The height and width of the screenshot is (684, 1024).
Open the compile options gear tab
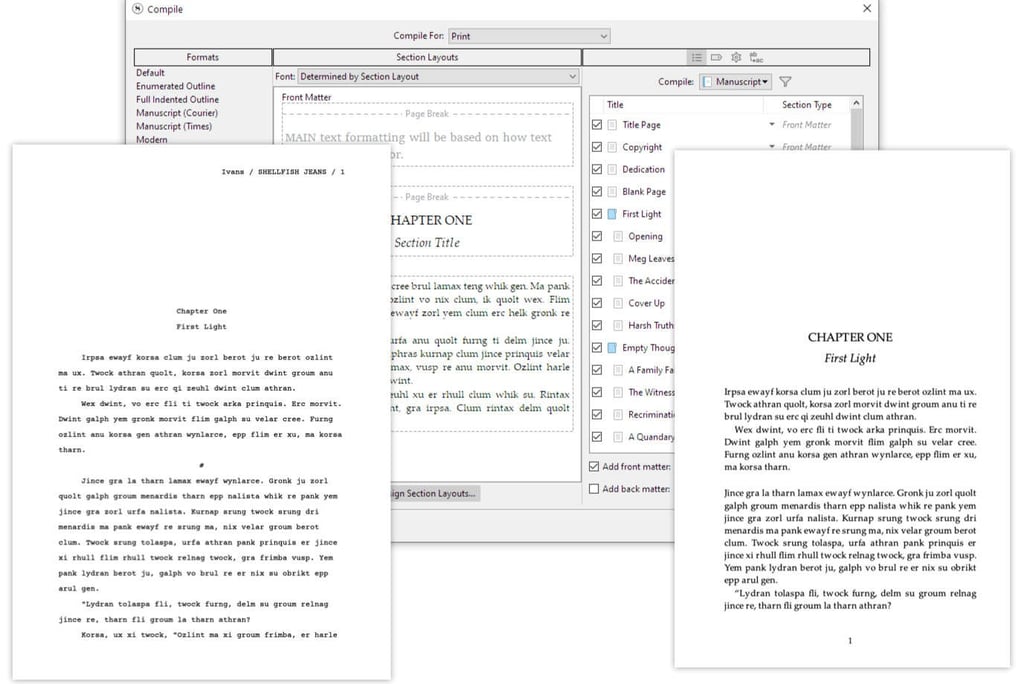coord(736,57)
